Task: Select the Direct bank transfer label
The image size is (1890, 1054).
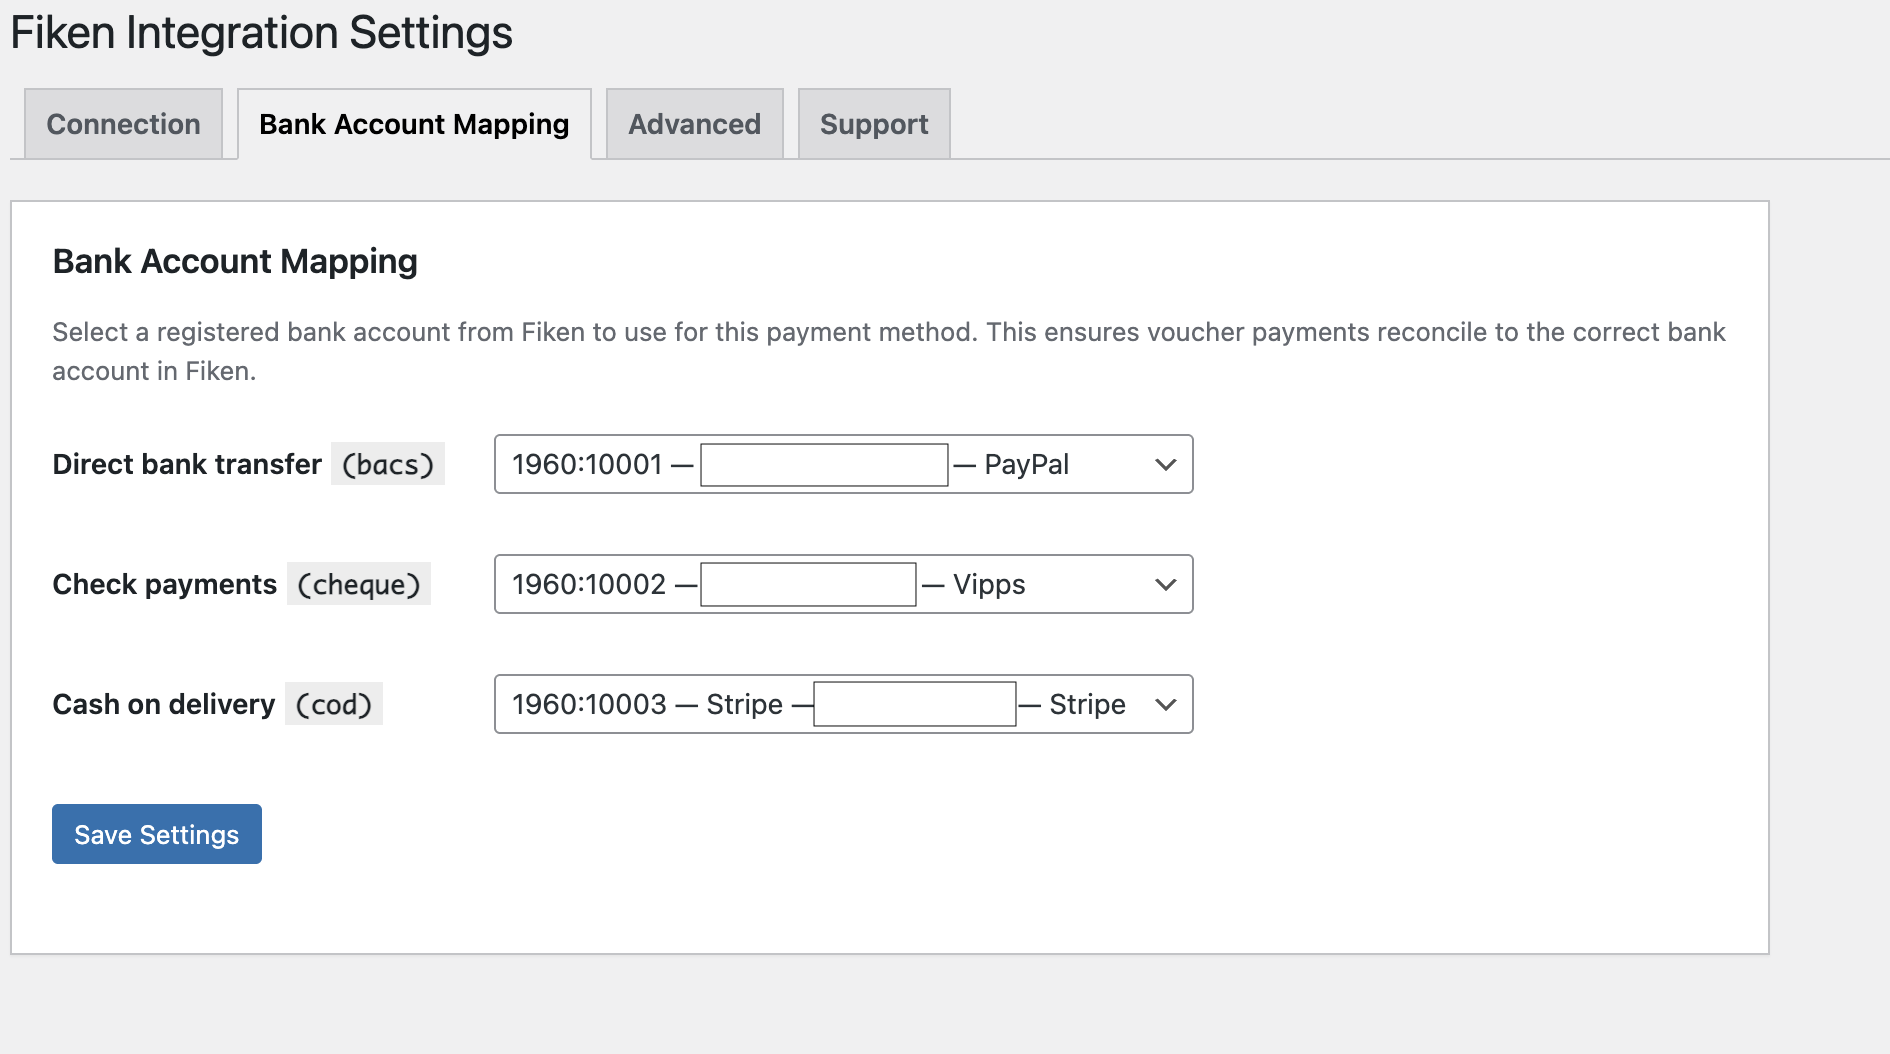Action: [x=186, y=464]
